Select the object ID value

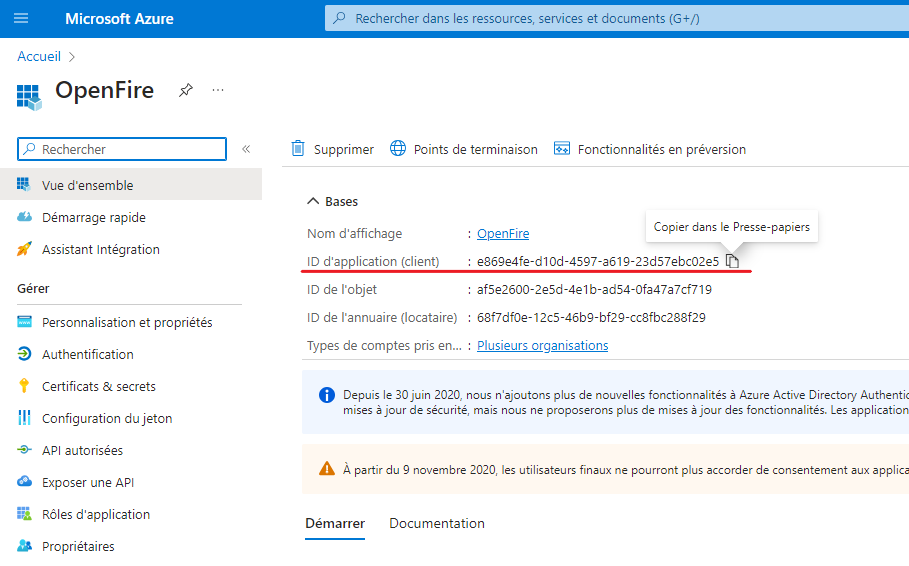pyautogui.click(x=594, y=289)
